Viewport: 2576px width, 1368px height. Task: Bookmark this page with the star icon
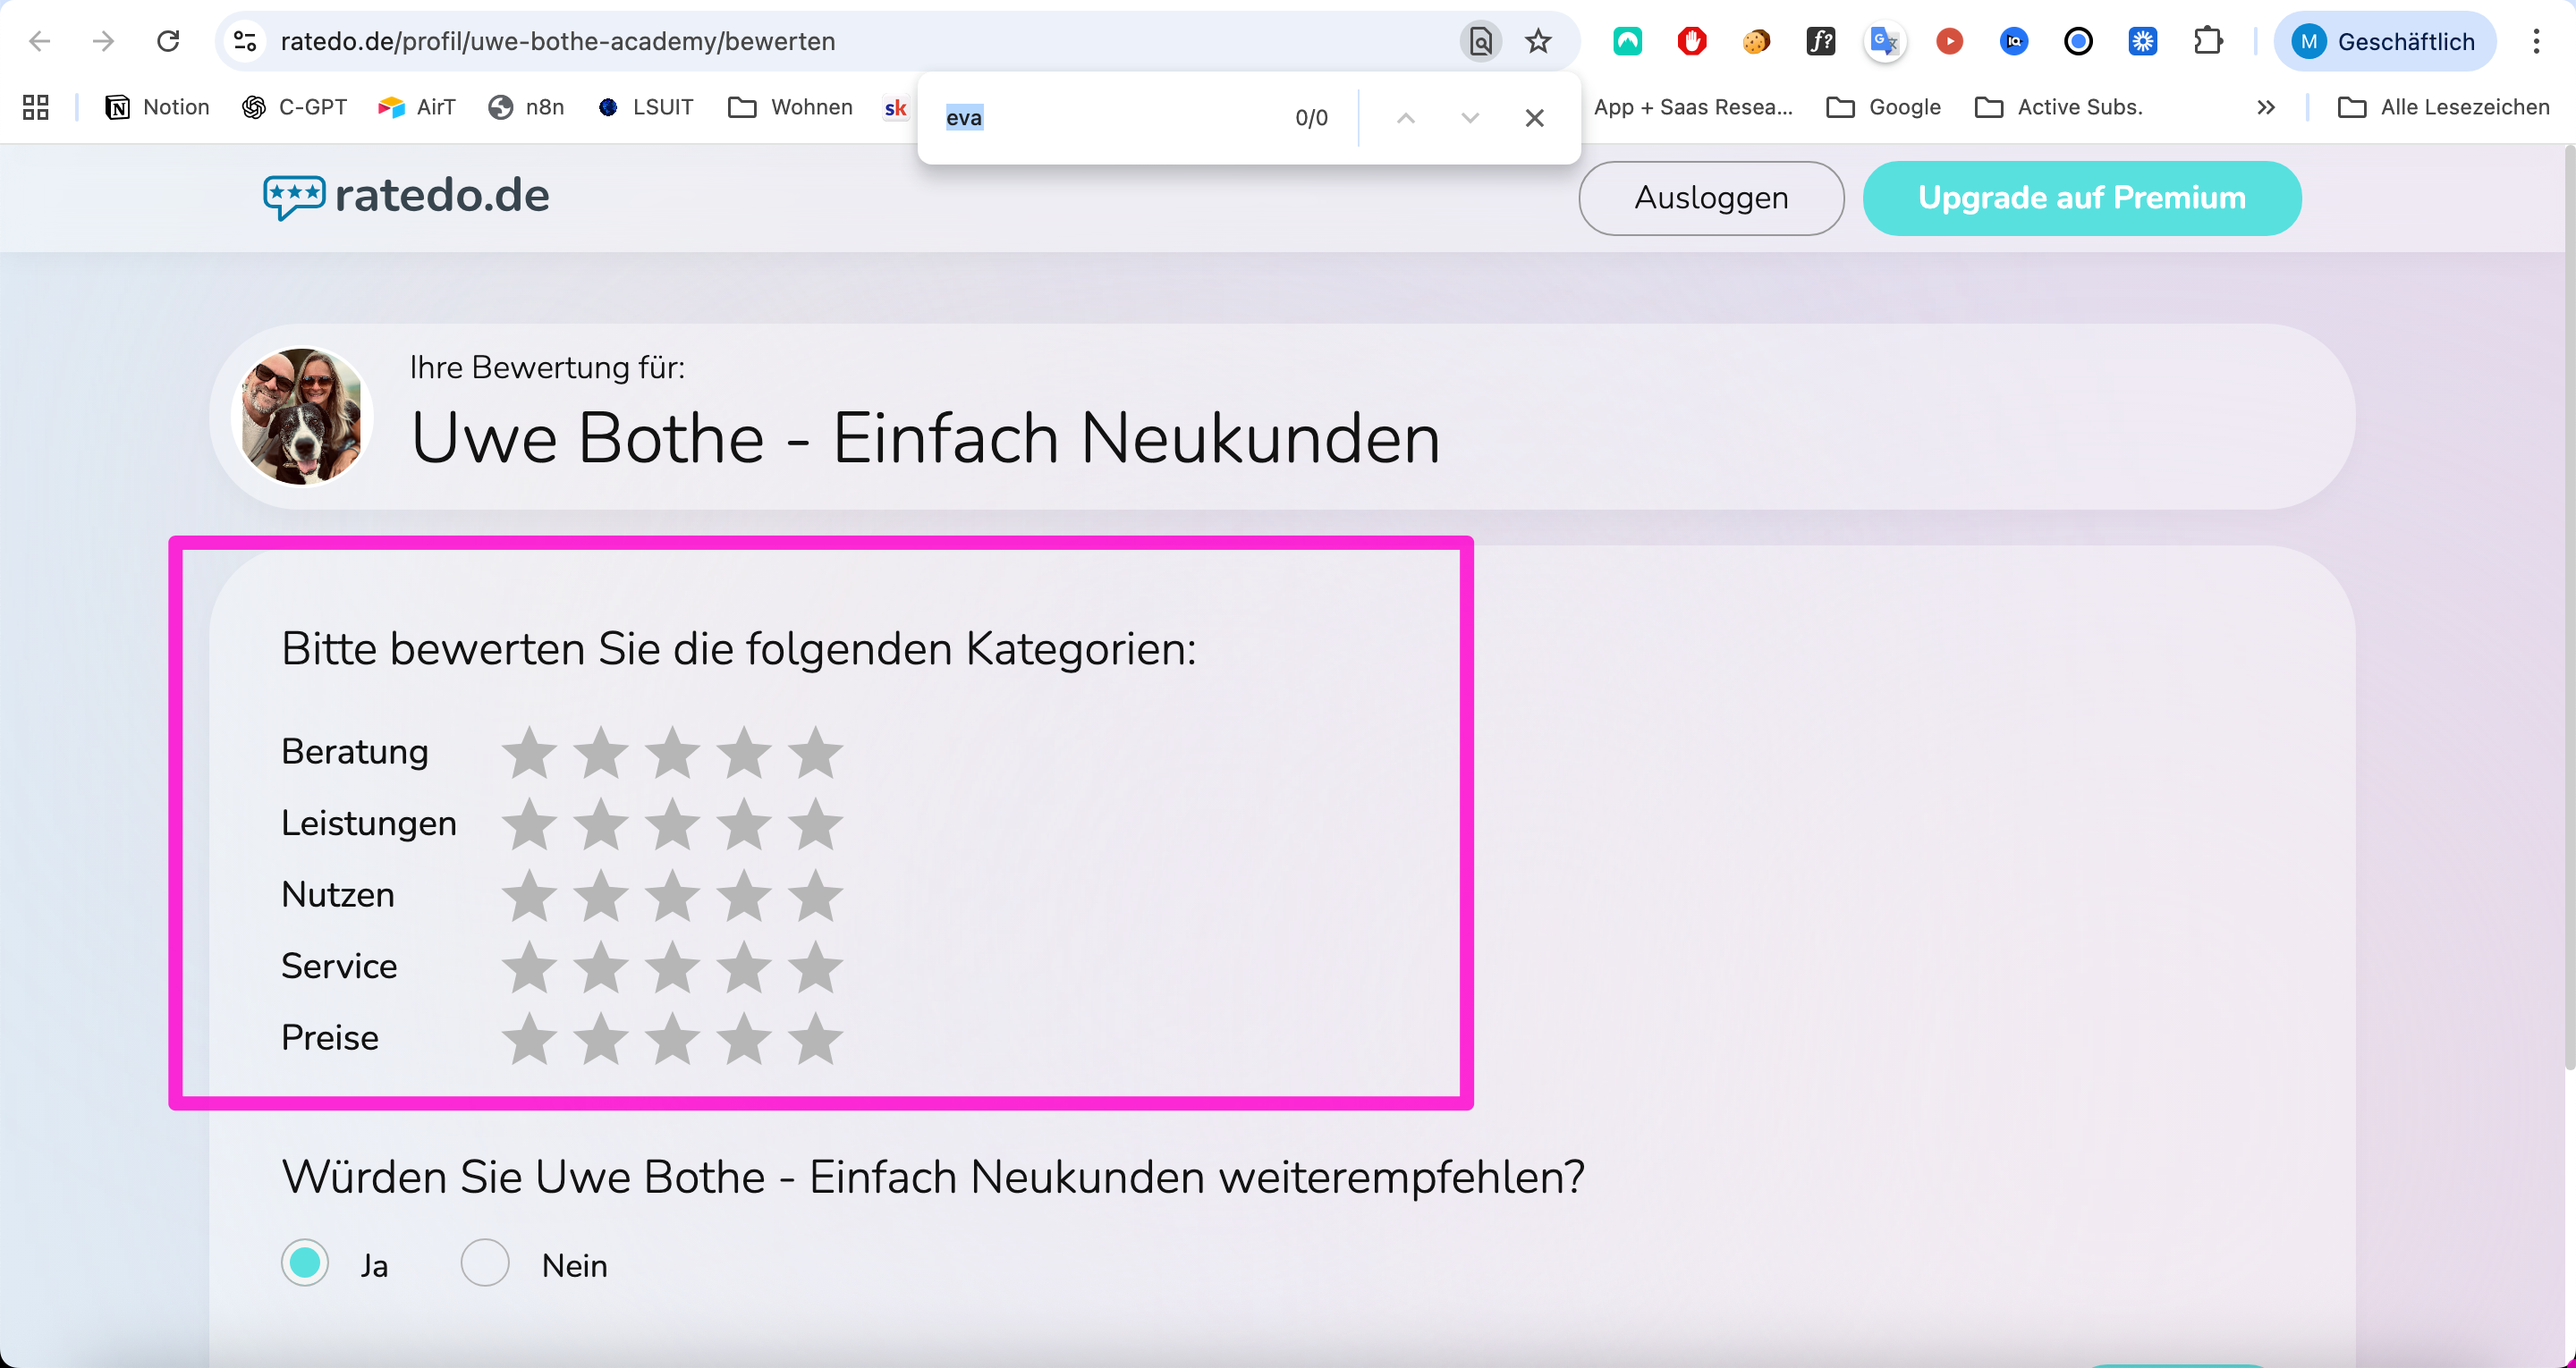point(1538,41)
